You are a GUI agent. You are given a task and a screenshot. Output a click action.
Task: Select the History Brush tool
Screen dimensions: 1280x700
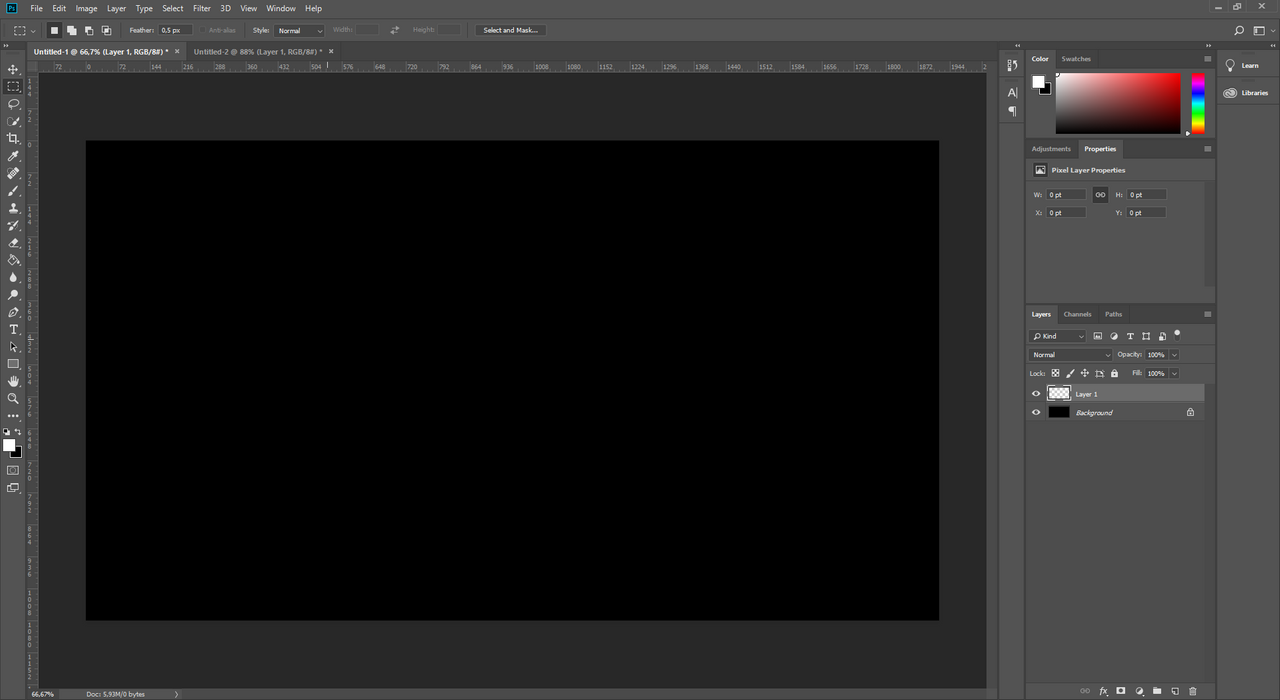pos(13,225)
